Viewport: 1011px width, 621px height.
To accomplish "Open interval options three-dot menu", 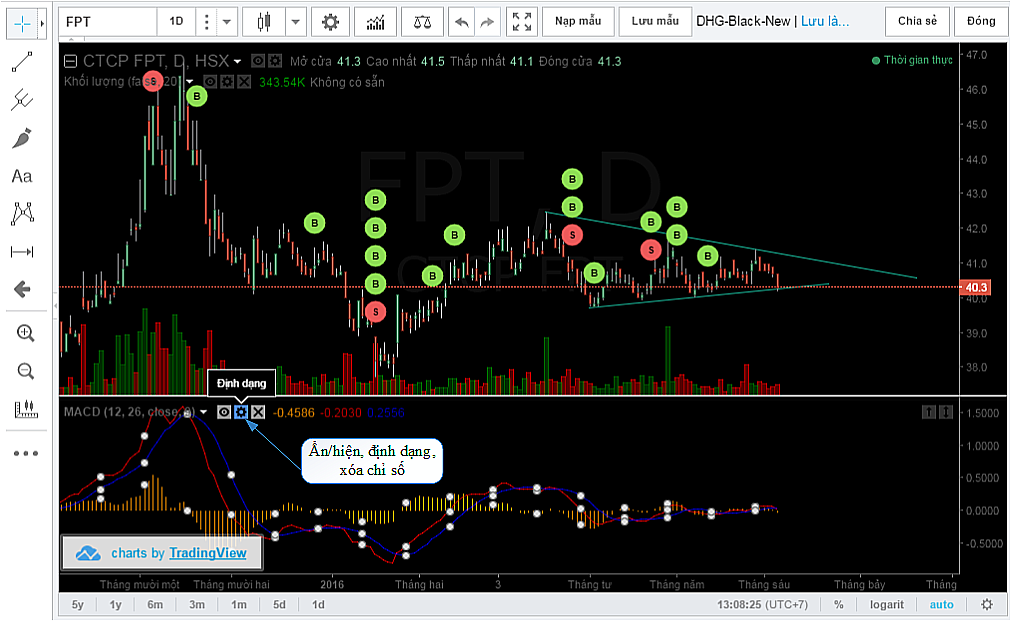I will 206,23.
